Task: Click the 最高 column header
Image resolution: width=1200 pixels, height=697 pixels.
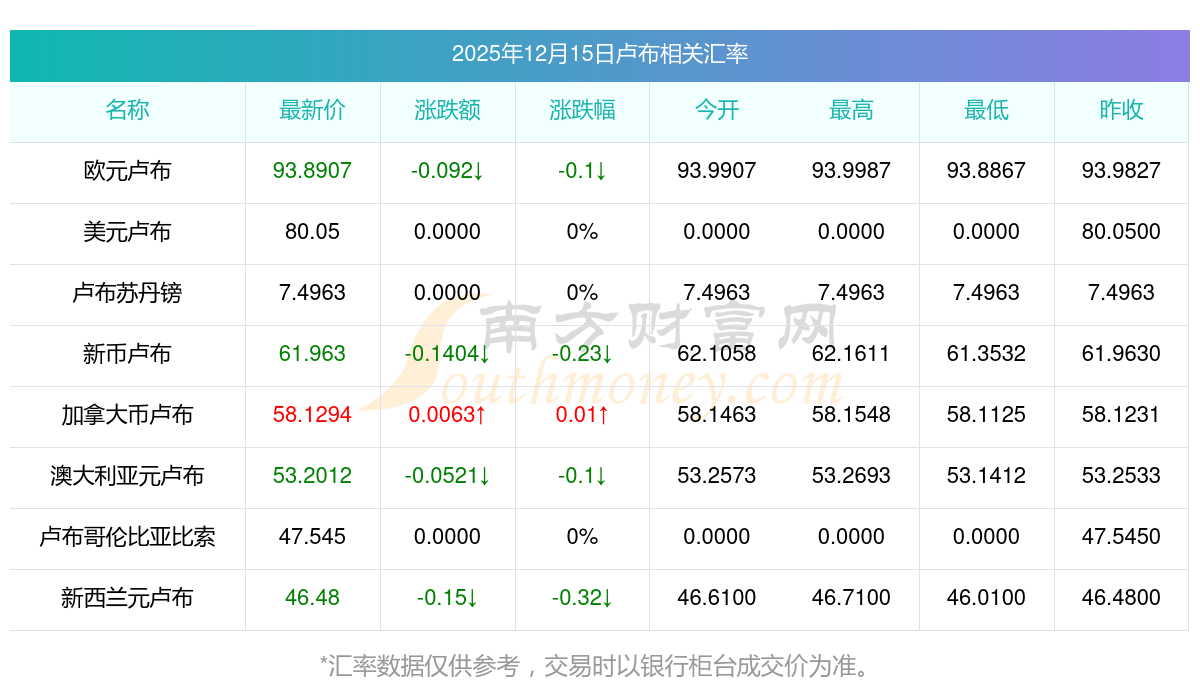Action: [851, 111]
